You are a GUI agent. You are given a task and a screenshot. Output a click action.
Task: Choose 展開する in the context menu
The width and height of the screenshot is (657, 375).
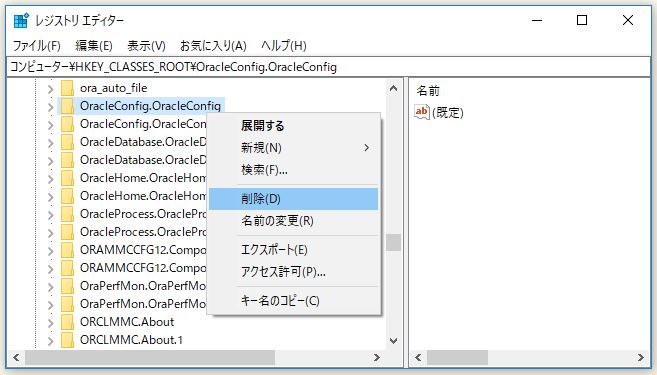point(293,126)
